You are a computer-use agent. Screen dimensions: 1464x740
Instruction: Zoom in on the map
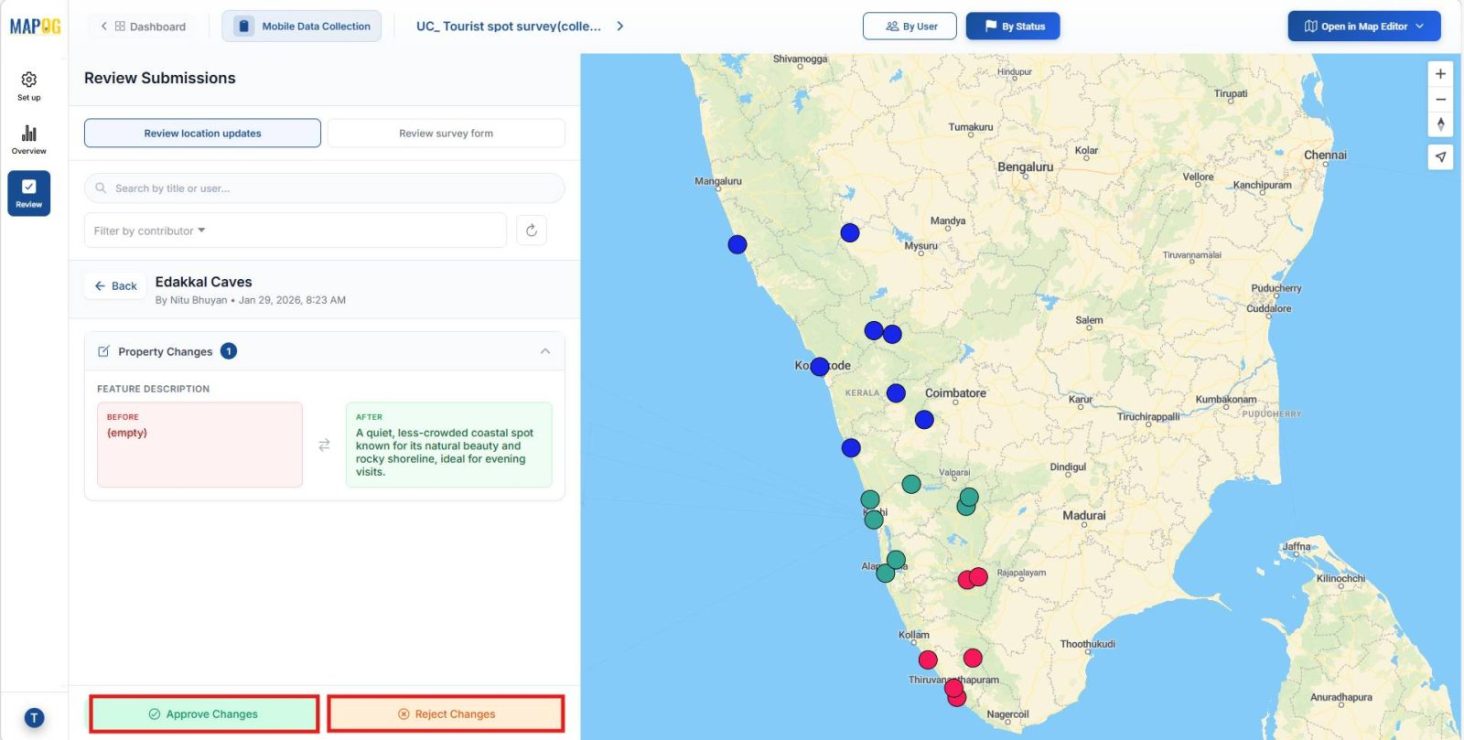pyautogui.click(x=1440, y=73)
